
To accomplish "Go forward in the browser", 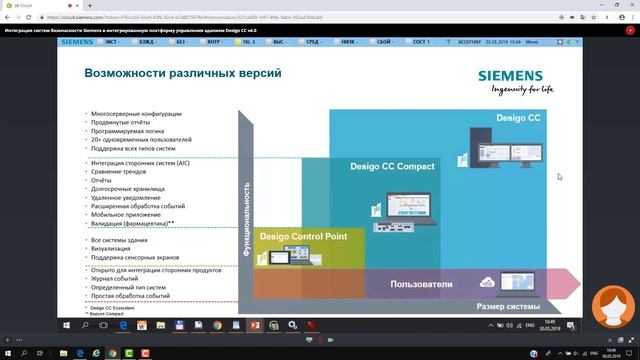I will (18, 18).
